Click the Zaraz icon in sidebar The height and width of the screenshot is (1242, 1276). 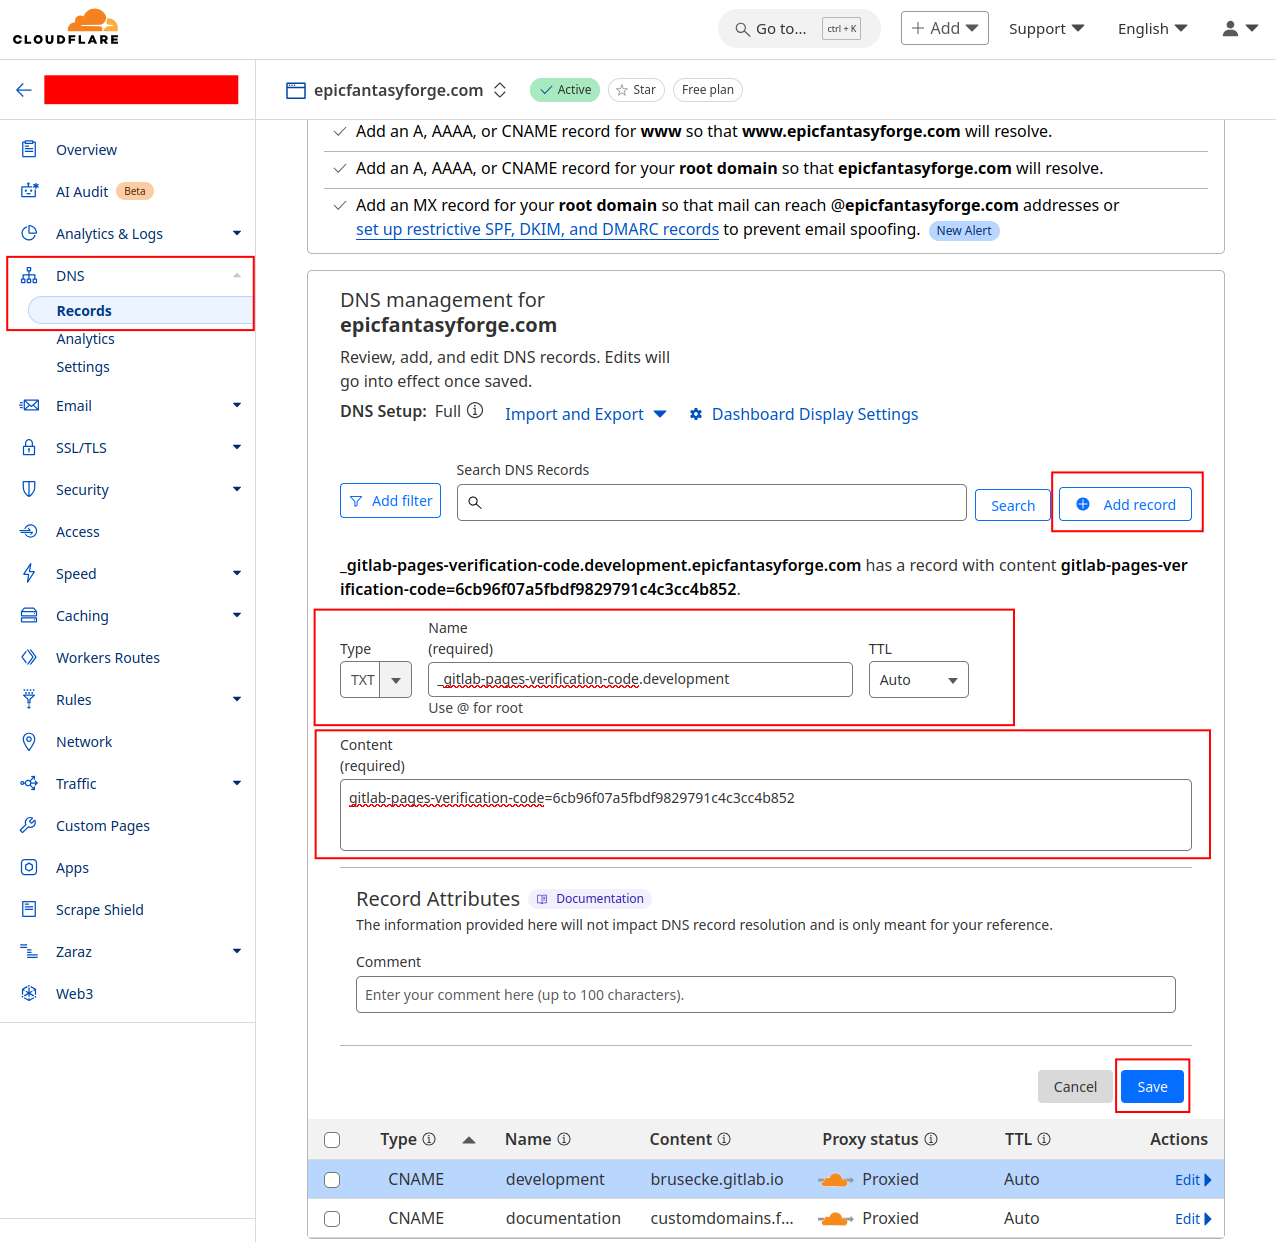point(29,951)
